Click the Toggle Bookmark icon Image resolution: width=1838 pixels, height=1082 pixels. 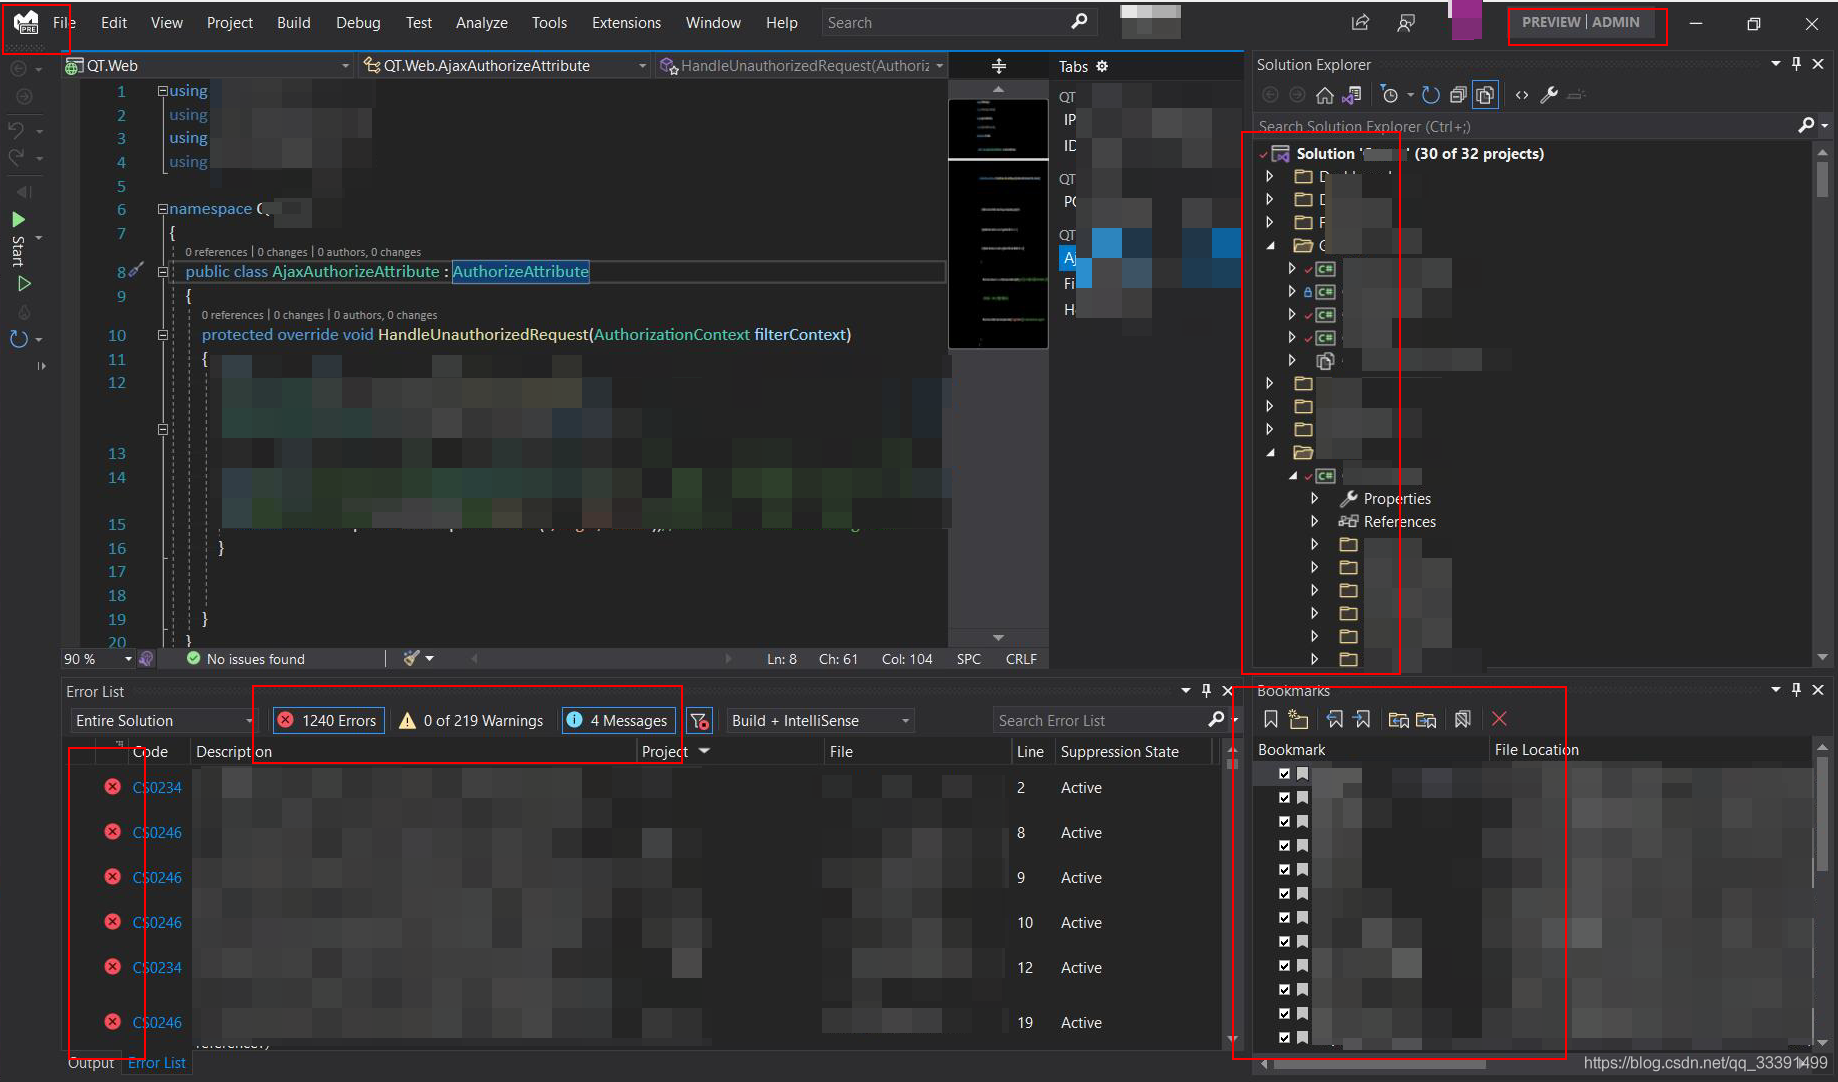click(1271, 719)
